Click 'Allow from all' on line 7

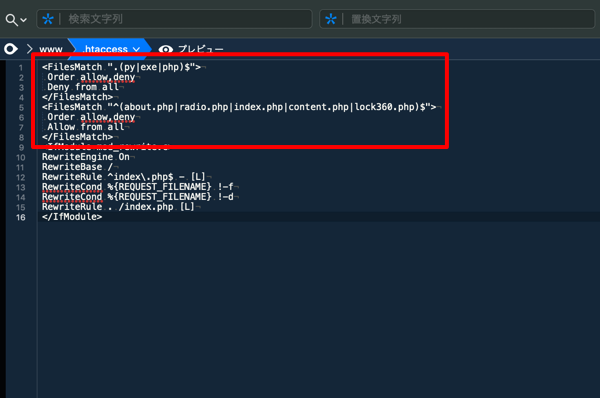click(x=86, y=127)
